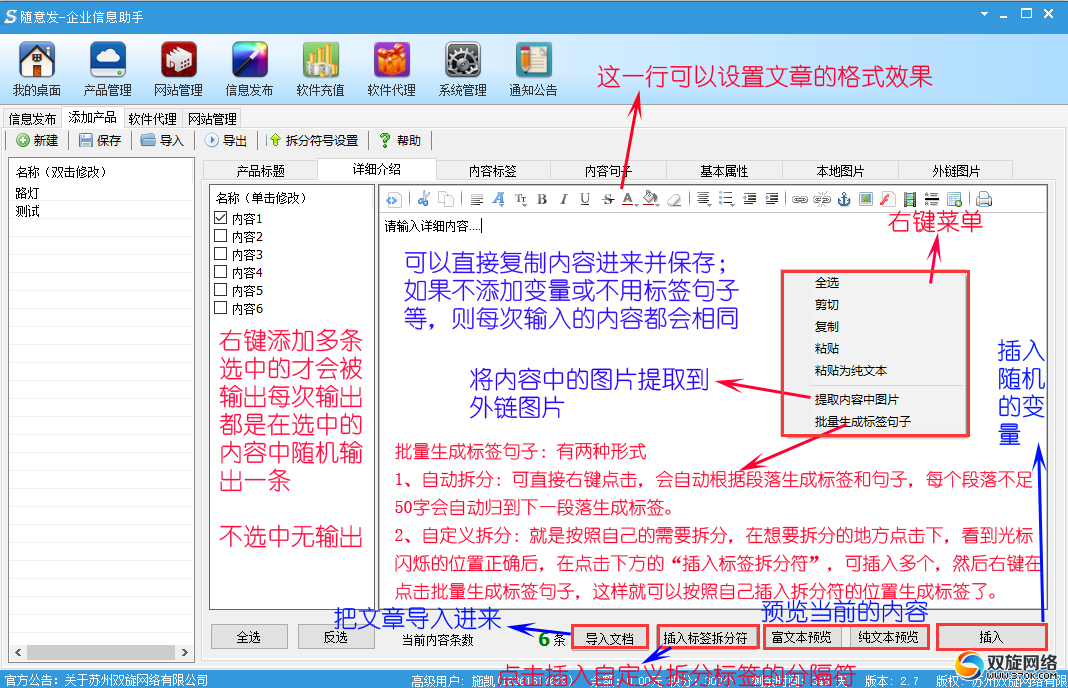Image resolution: width=1068 pixels, height=688 pixels.
Task: Select 粘贴为纯文本 in context menu
Action: (x=851, y=371)
